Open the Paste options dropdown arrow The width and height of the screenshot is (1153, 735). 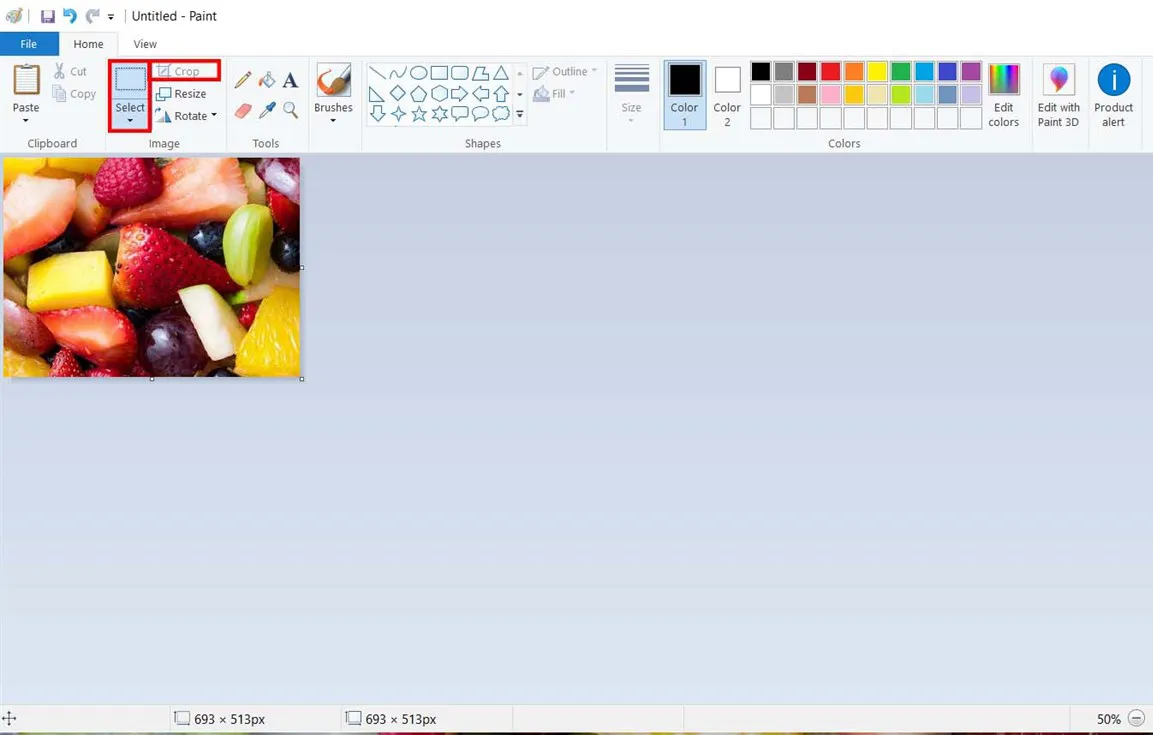(26, 121)
